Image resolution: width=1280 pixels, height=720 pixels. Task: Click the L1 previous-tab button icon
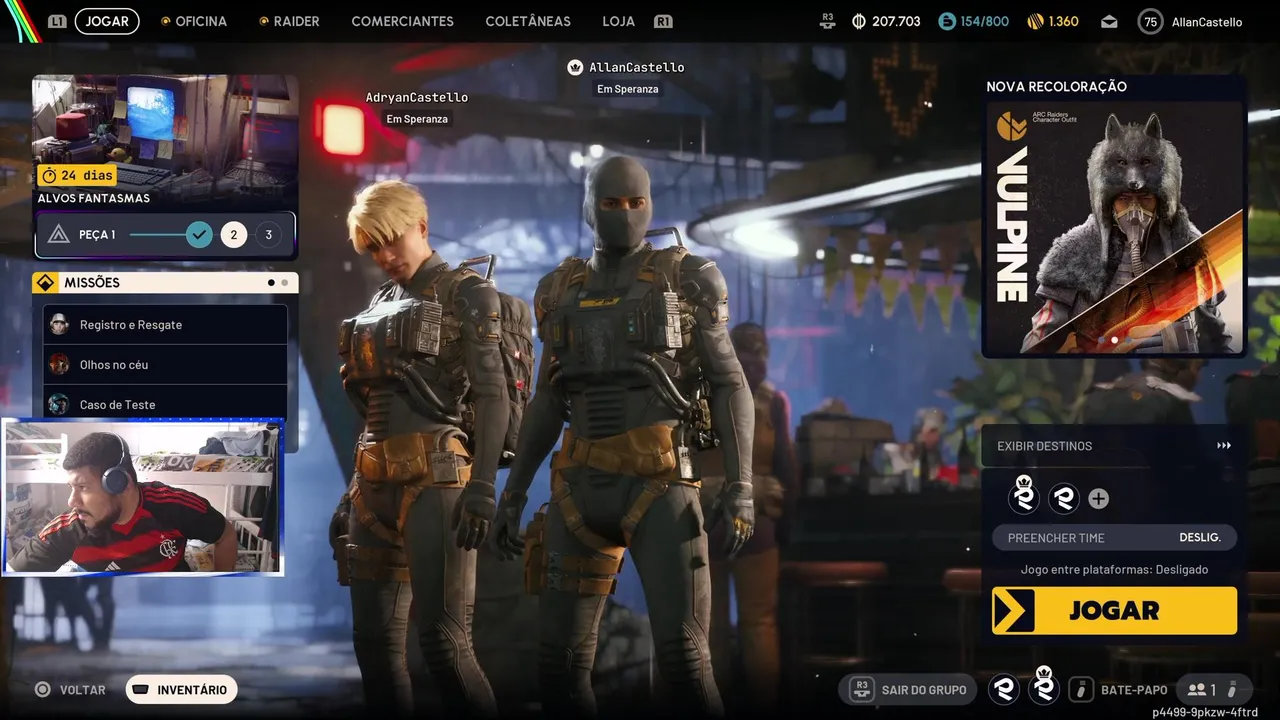(x=57, y=21)
